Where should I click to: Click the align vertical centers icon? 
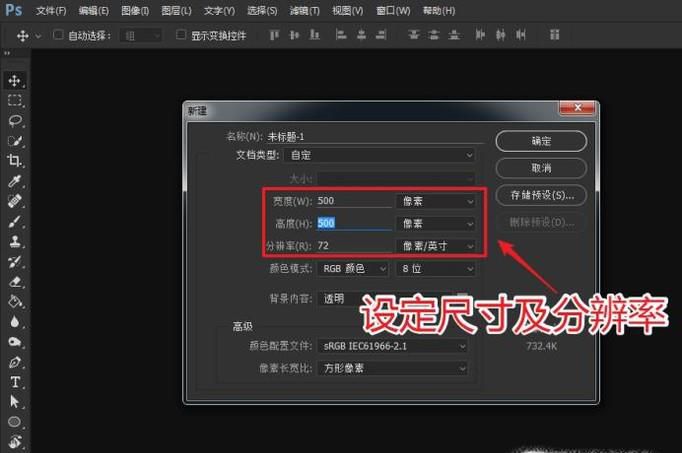pyautogui.click(x=294, y=35)
